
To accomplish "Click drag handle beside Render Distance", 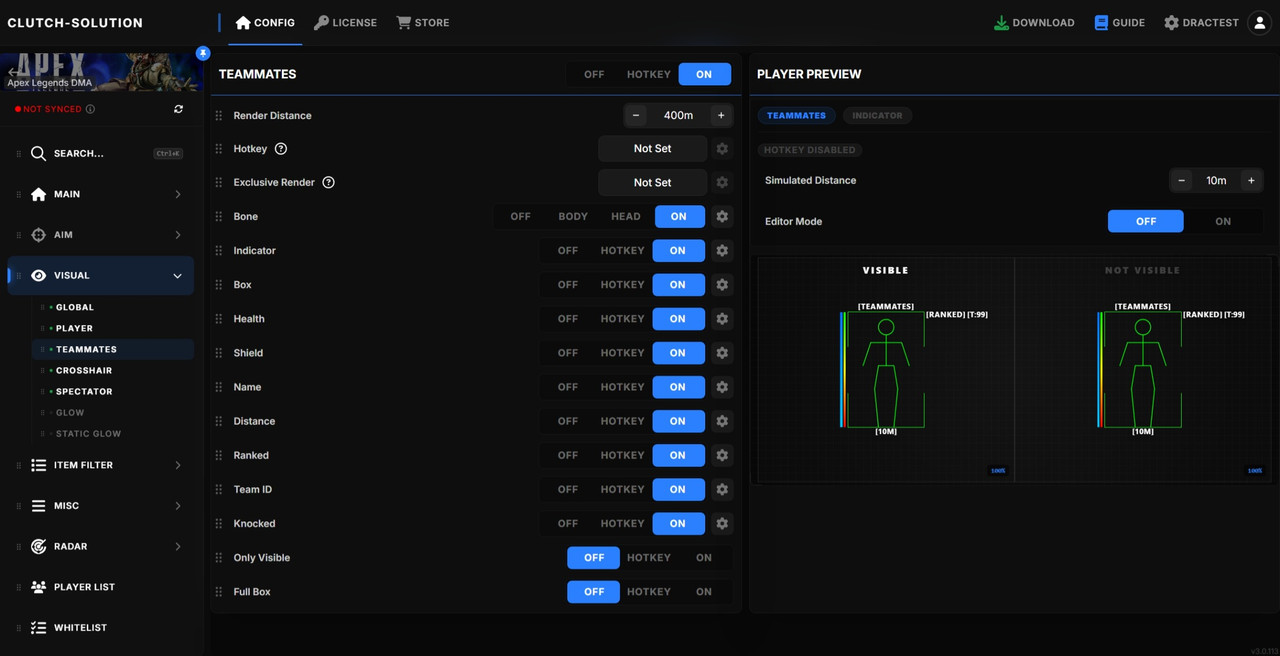I will pos(219,116).
